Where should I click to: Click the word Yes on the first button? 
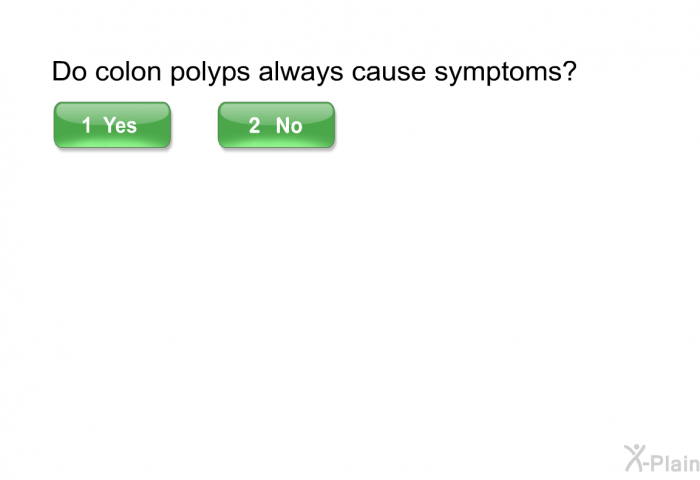(x=120, y=125)
